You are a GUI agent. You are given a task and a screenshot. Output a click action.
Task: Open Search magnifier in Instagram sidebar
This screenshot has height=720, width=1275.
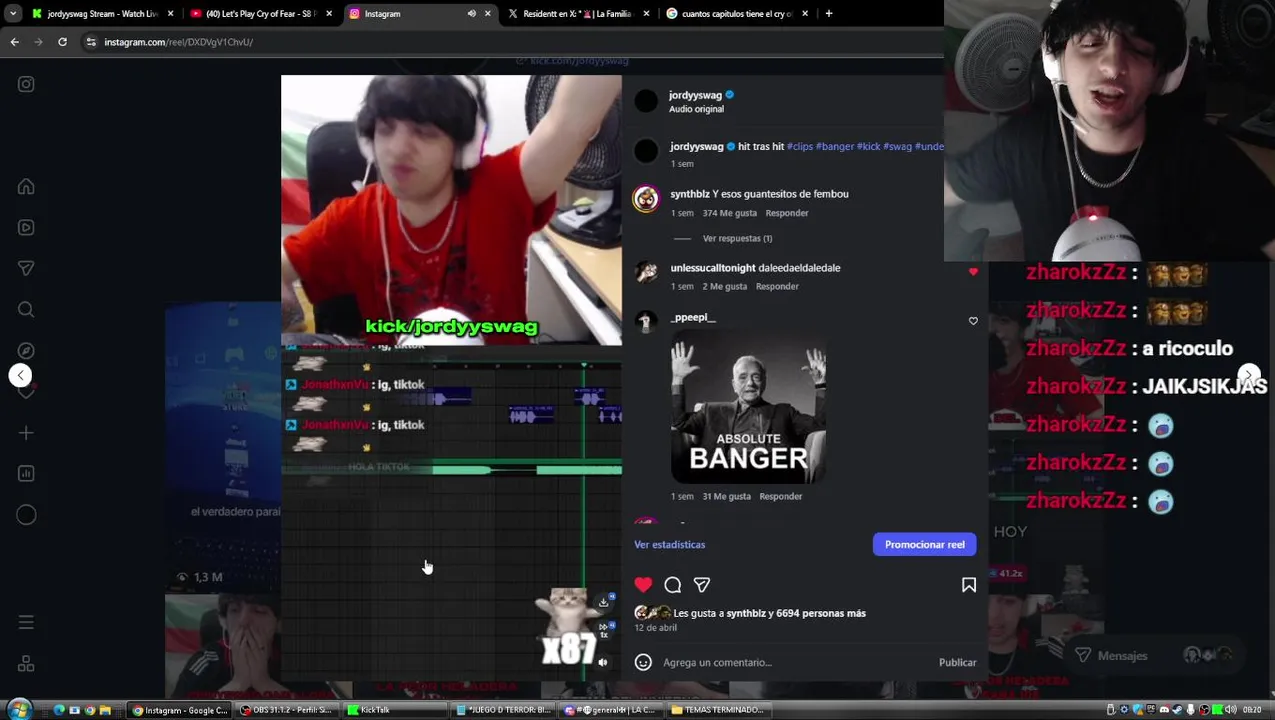[26, 310]
